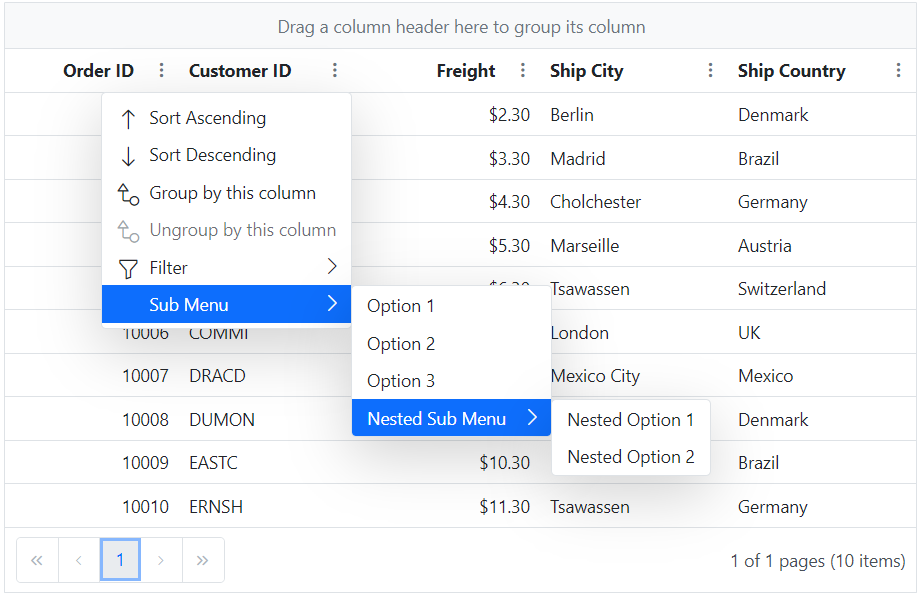Select the highlighted Sub Menu item
This screenshot has width=920, height=595.
click(x=226, y=304)
